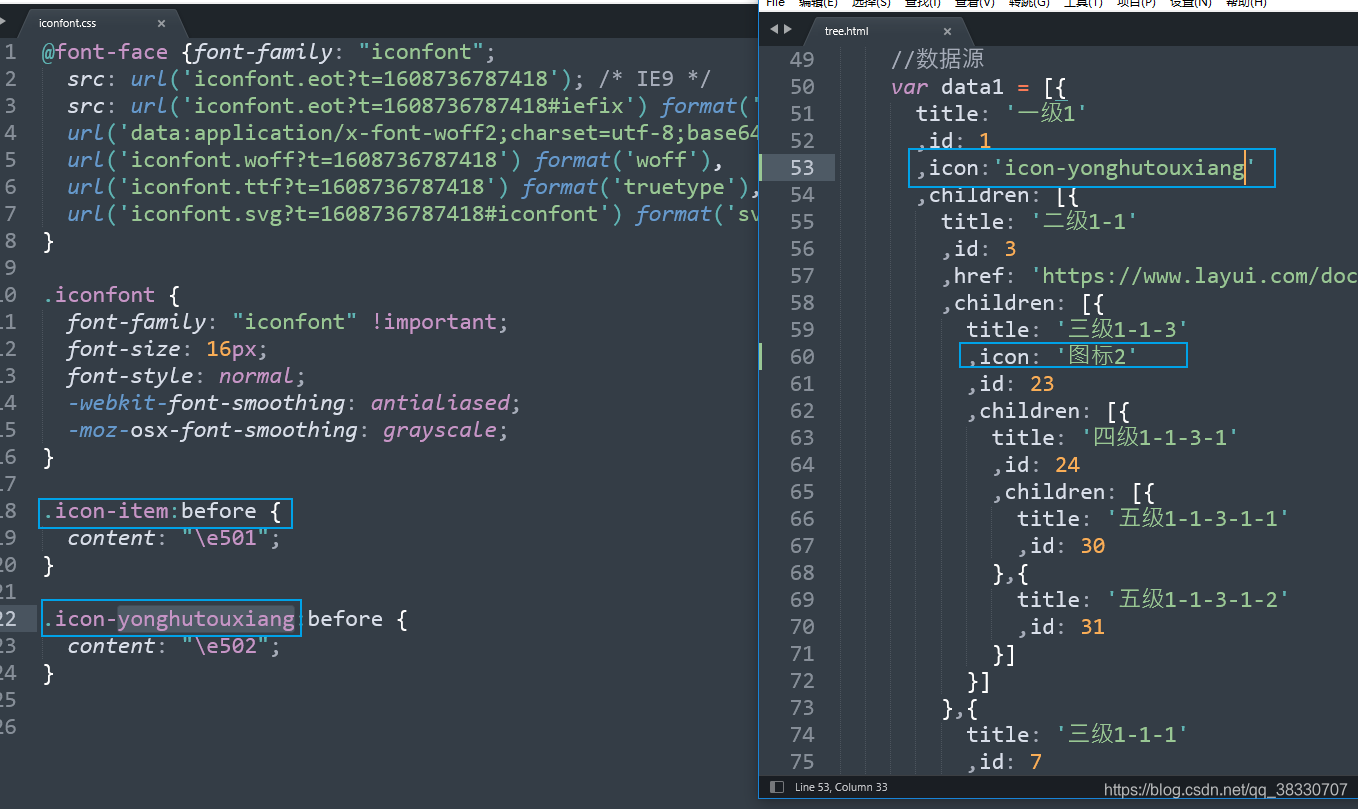1358x809 pixels.
Task: Click the .icon-item:before selector
Action: pyautogui.click(x=163, y=512)
